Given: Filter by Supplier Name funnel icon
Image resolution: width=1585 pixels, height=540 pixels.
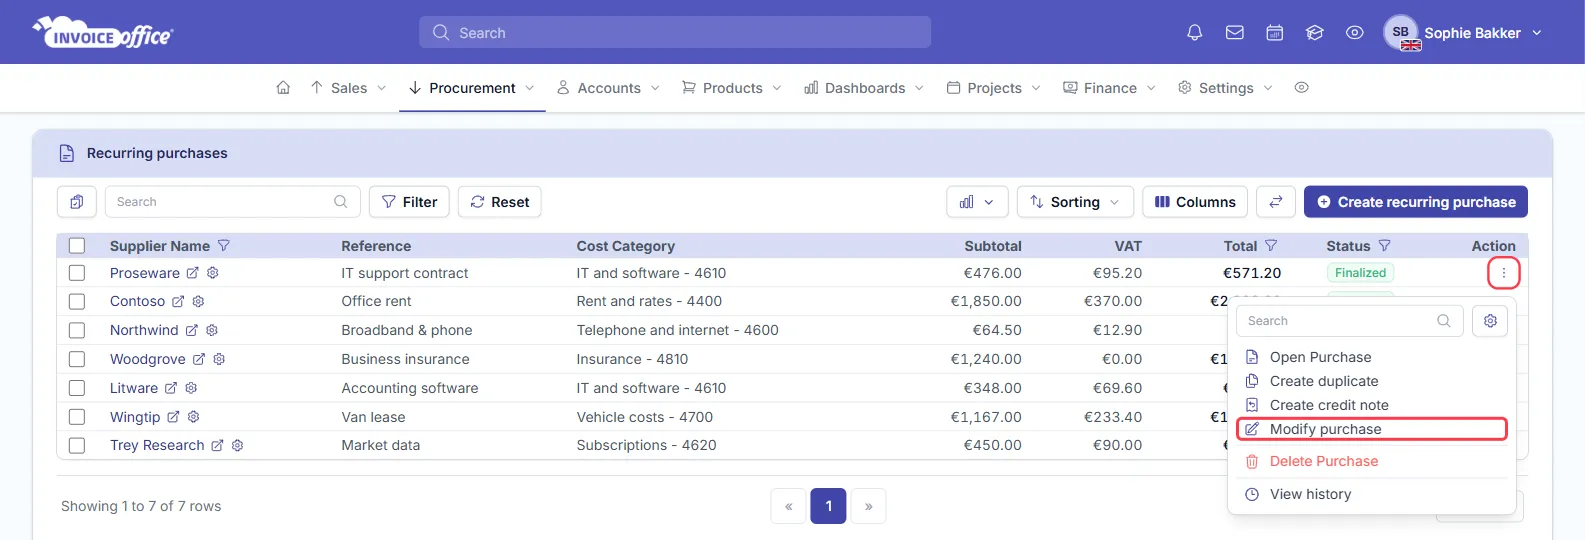Looking at the screenshot, I should (224, 246).
